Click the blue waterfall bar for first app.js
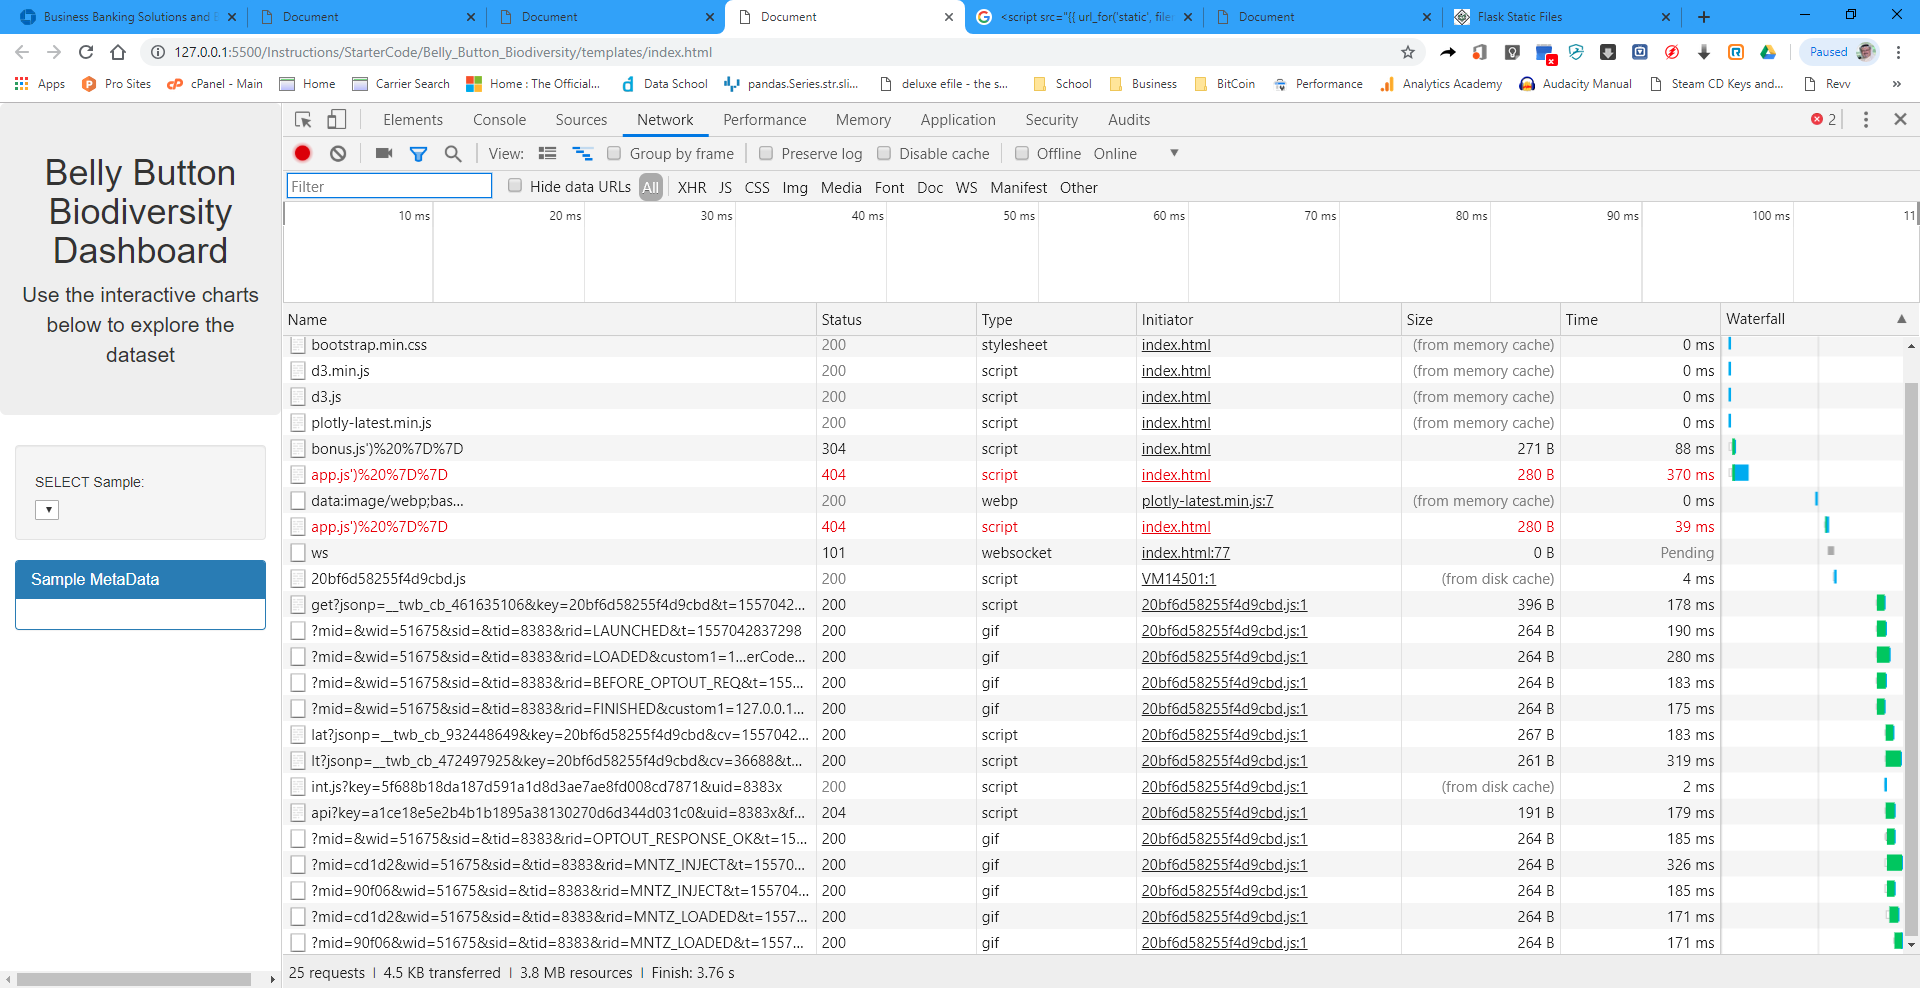The width and height of the screenshot is (1920, 988). (1740, 473)
